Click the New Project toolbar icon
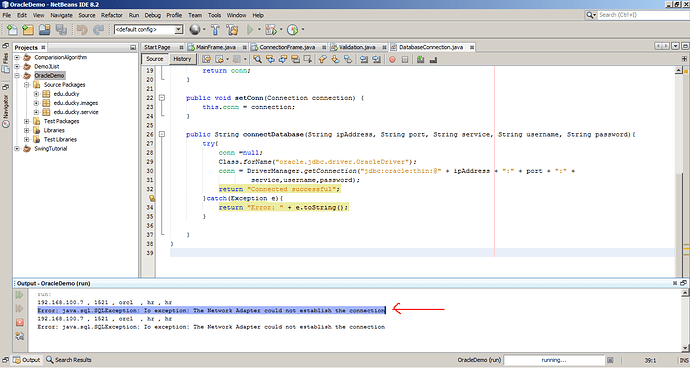690x368 pixels. click(x=28, y=29)
